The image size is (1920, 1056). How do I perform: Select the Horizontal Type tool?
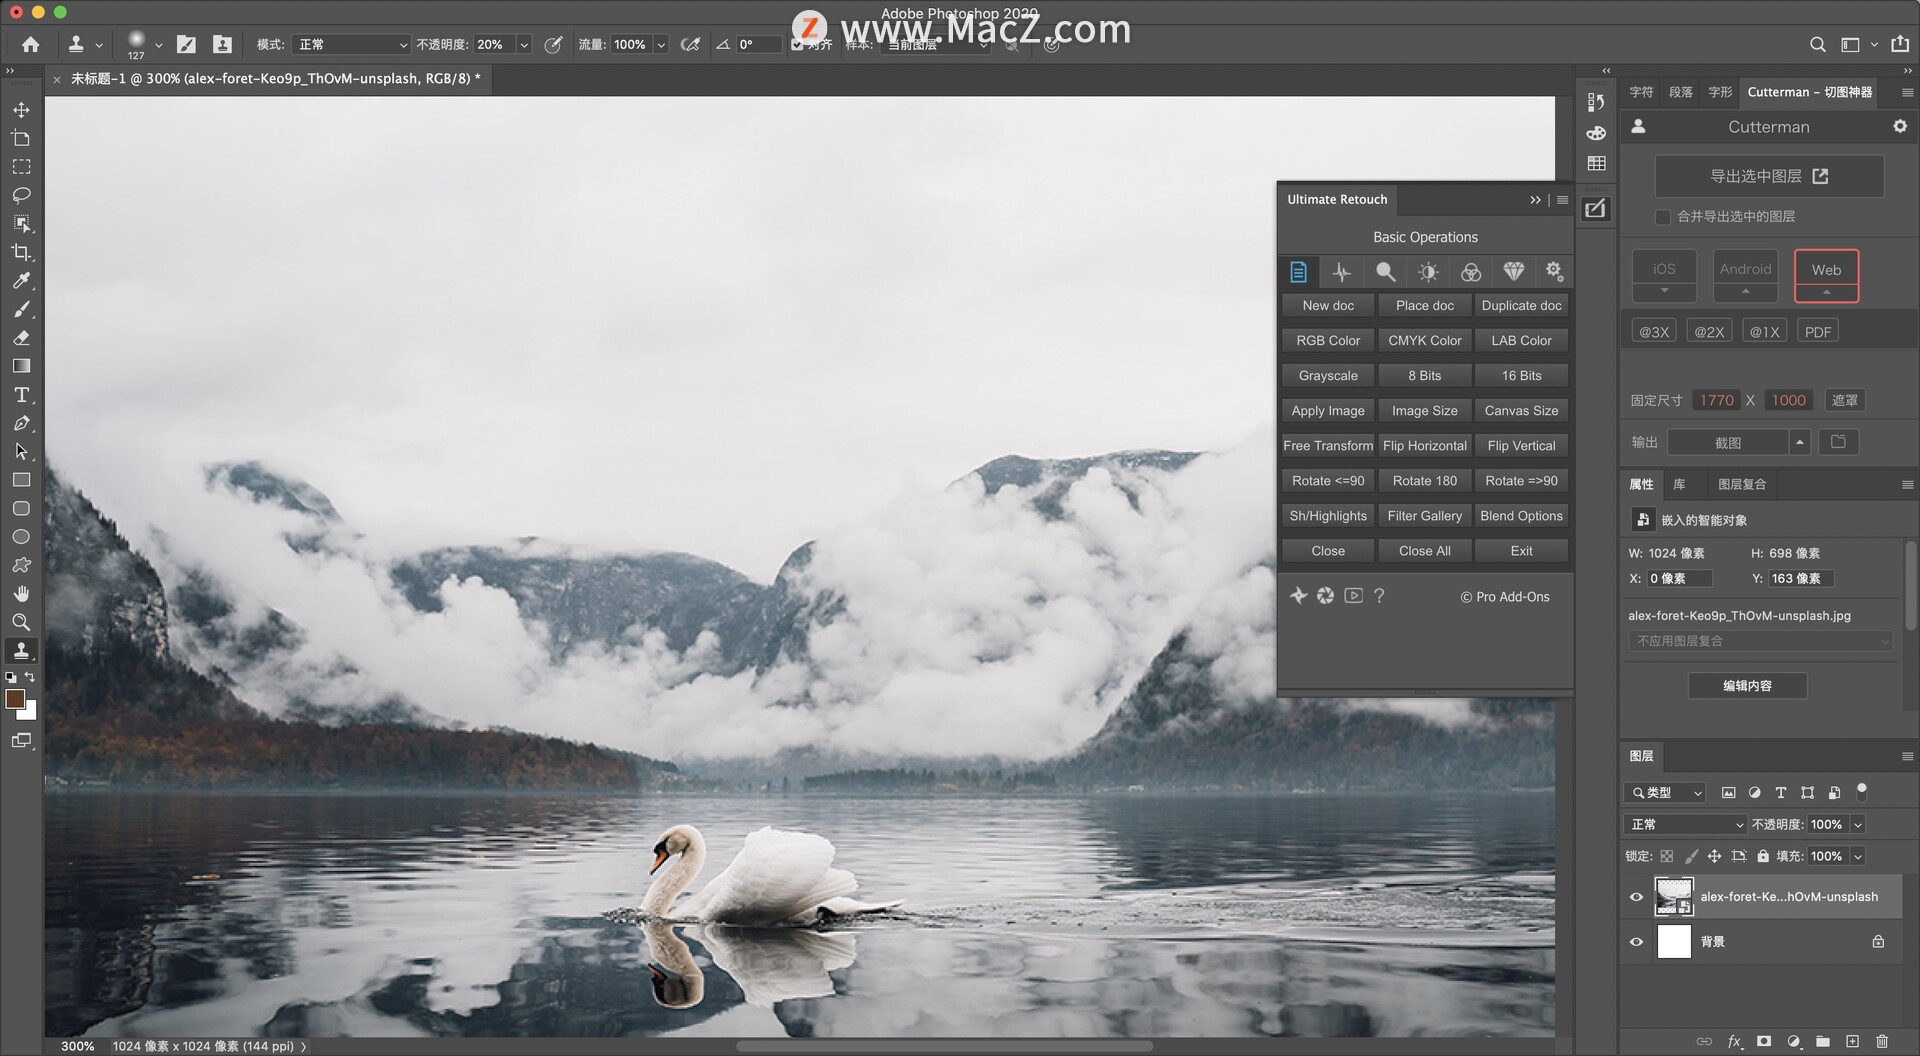click(x=21, y=395)
